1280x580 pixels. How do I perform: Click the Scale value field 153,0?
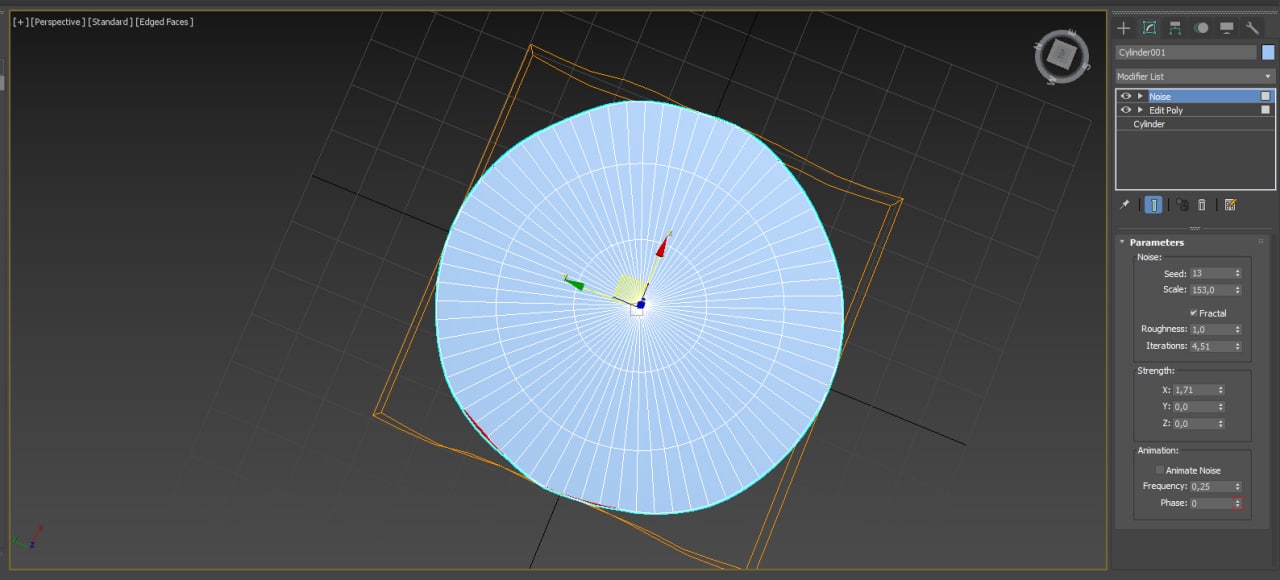pyautogui.click(x=1211, y=290)
